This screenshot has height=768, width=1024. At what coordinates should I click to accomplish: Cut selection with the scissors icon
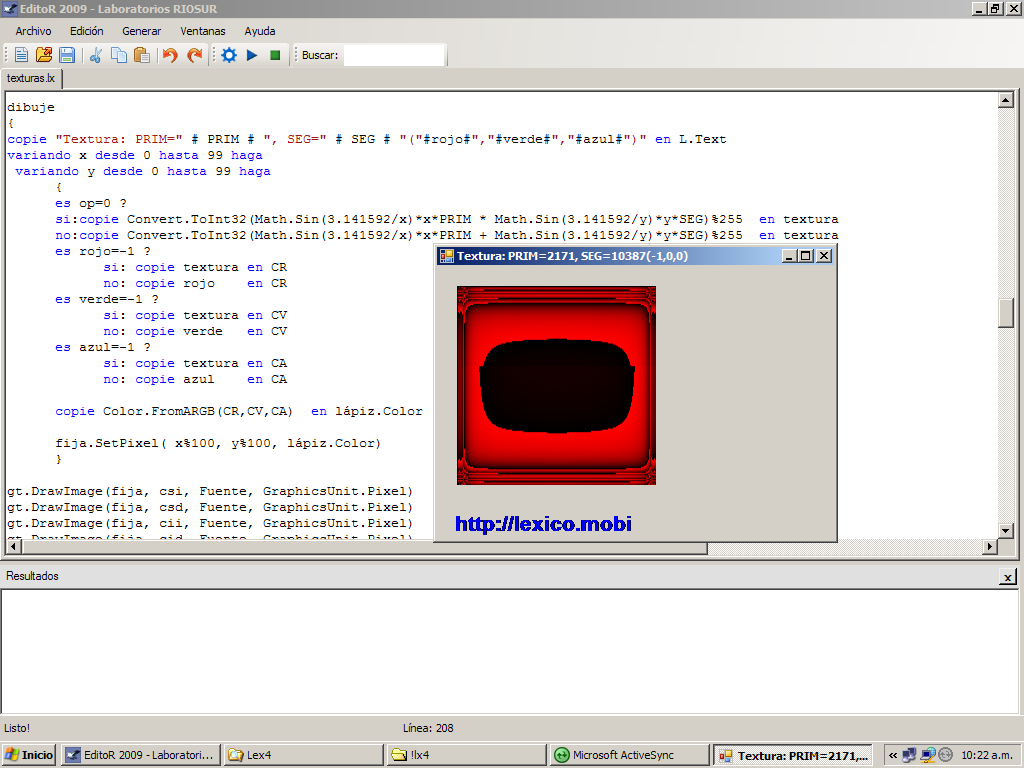pyautogui.click(x=96, y=55)
